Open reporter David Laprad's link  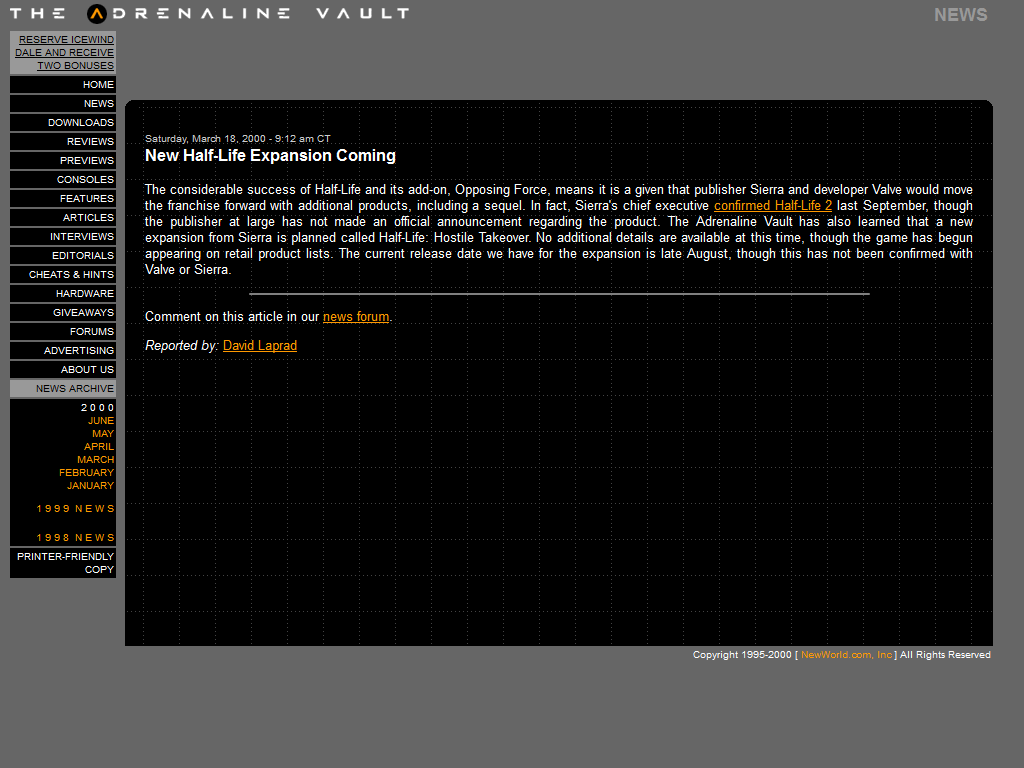260,345
